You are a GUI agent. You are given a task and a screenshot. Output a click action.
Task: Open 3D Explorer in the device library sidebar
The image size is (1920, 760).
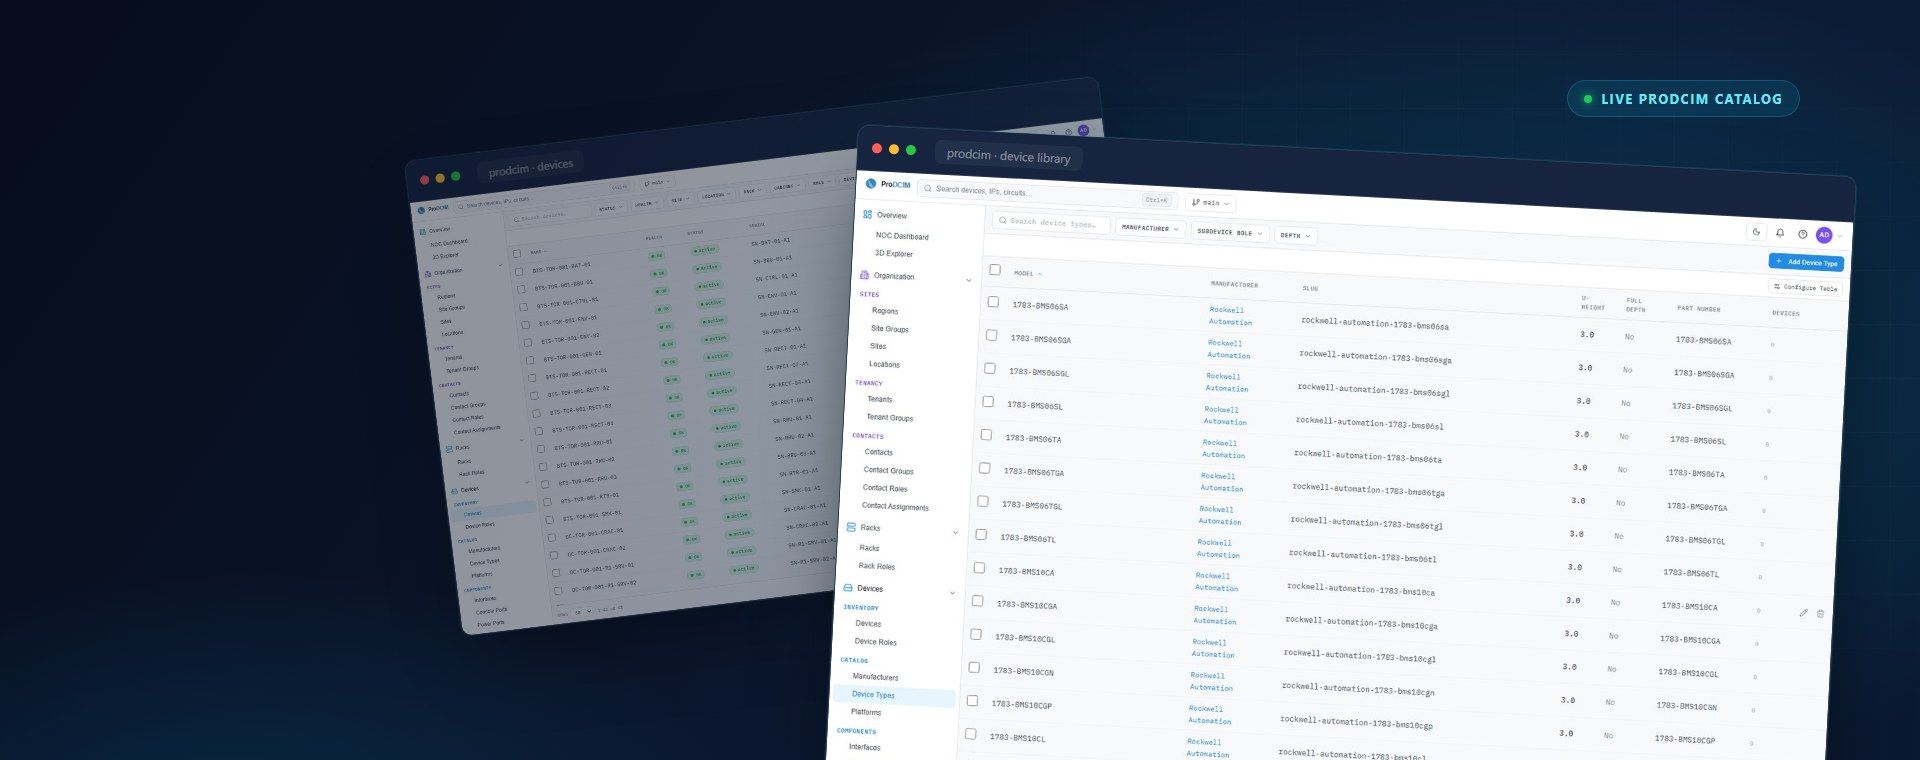pos(894,254)
